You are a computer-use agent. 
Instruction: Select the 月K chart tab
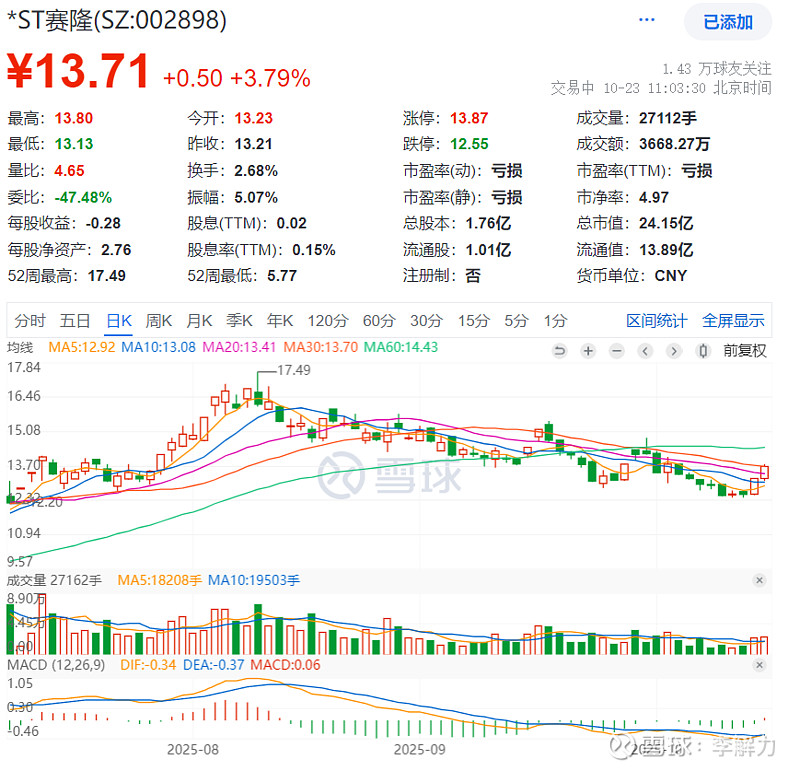pos(199,321)
